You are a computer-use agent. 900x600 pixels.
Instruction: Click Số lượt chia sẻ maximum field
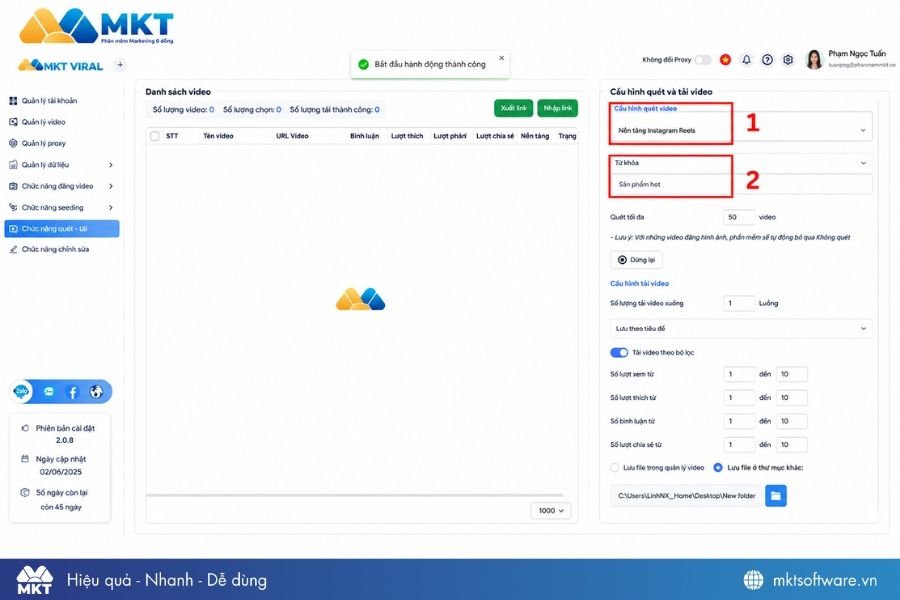pos(792,445)
